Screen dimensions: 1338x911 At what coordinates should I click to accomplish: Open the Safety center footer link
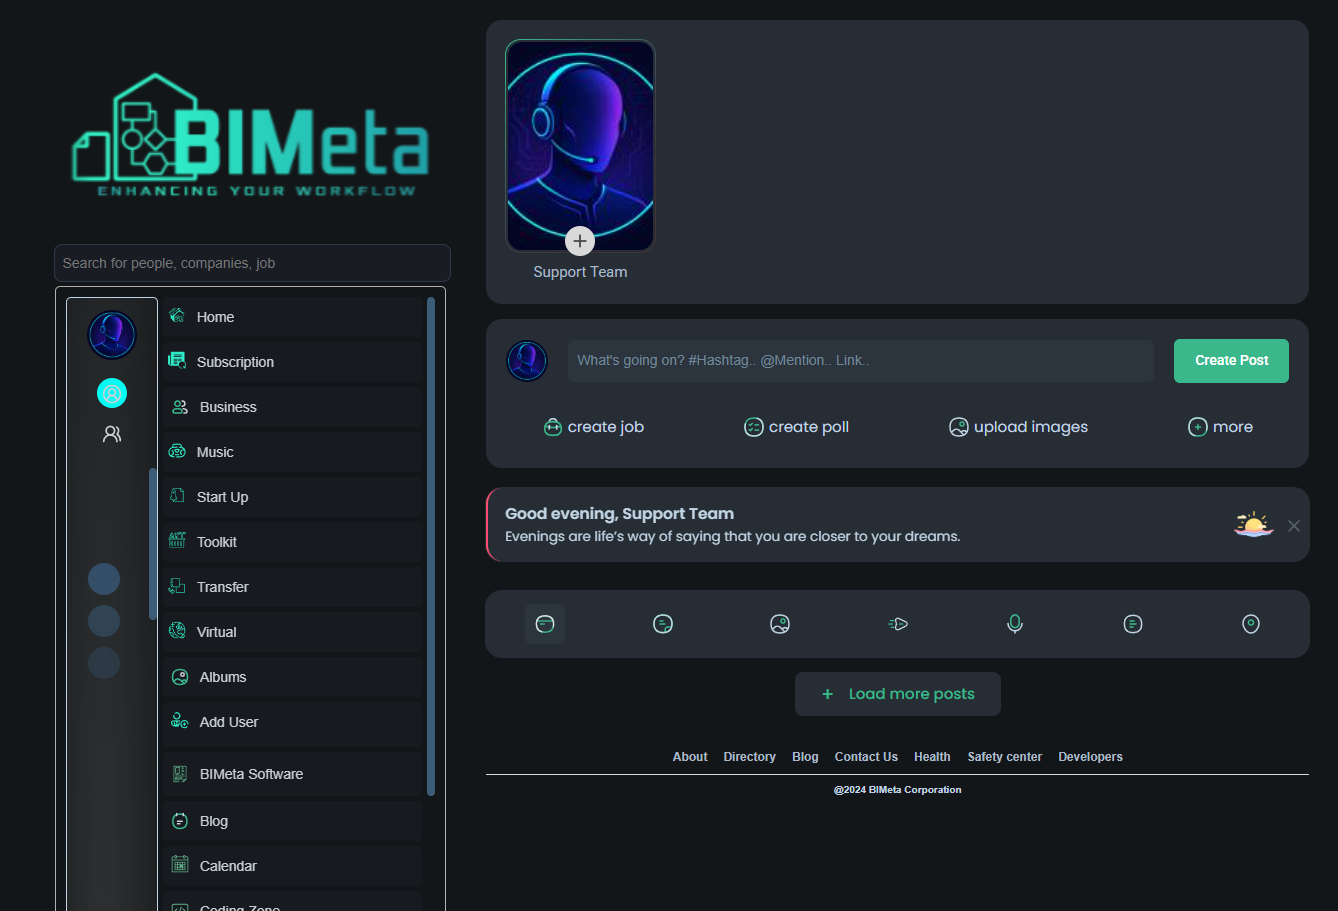[x=1004, y=757]
